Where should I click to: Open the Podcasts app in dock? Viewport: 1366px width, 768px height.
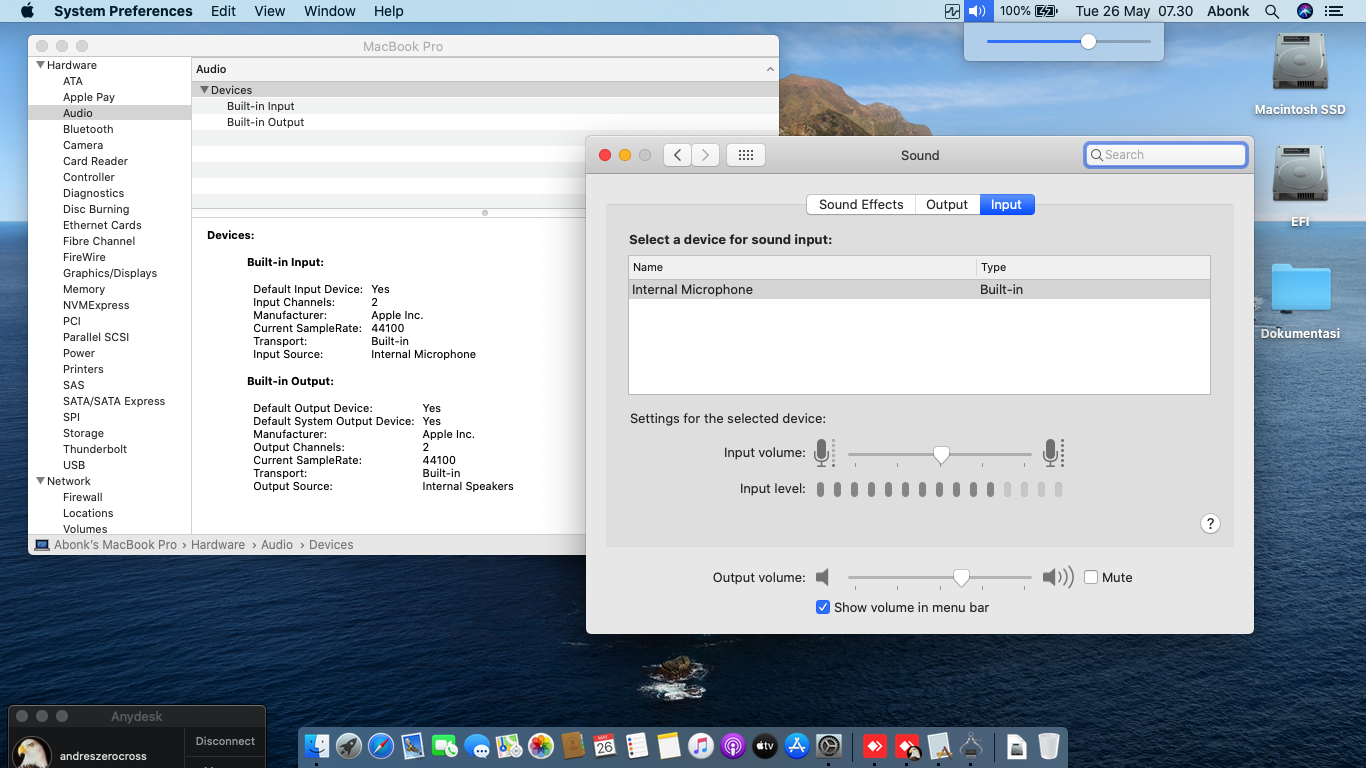click(732, 746)
